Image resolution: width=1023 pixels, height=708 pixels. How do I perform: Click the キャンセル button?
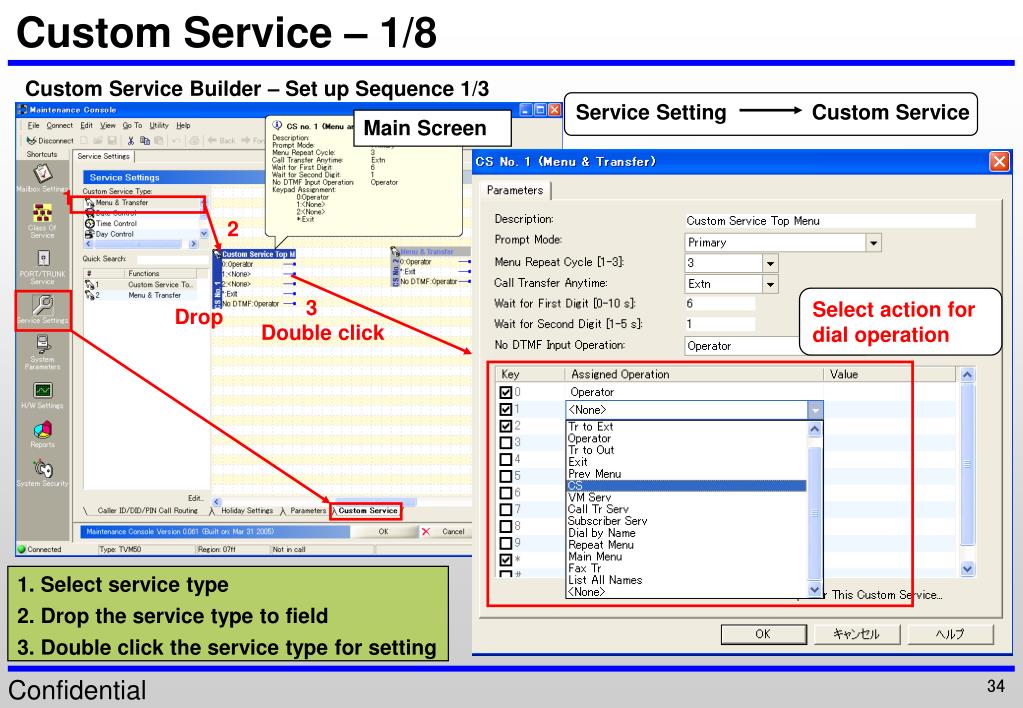point(857,634)
